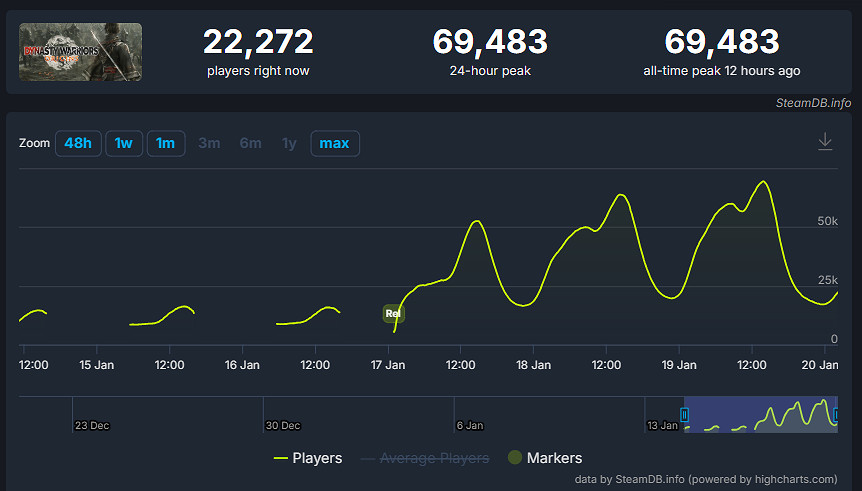Hide the Markers legend item
The height and width of the screenshot is (491, 862).
544,458
